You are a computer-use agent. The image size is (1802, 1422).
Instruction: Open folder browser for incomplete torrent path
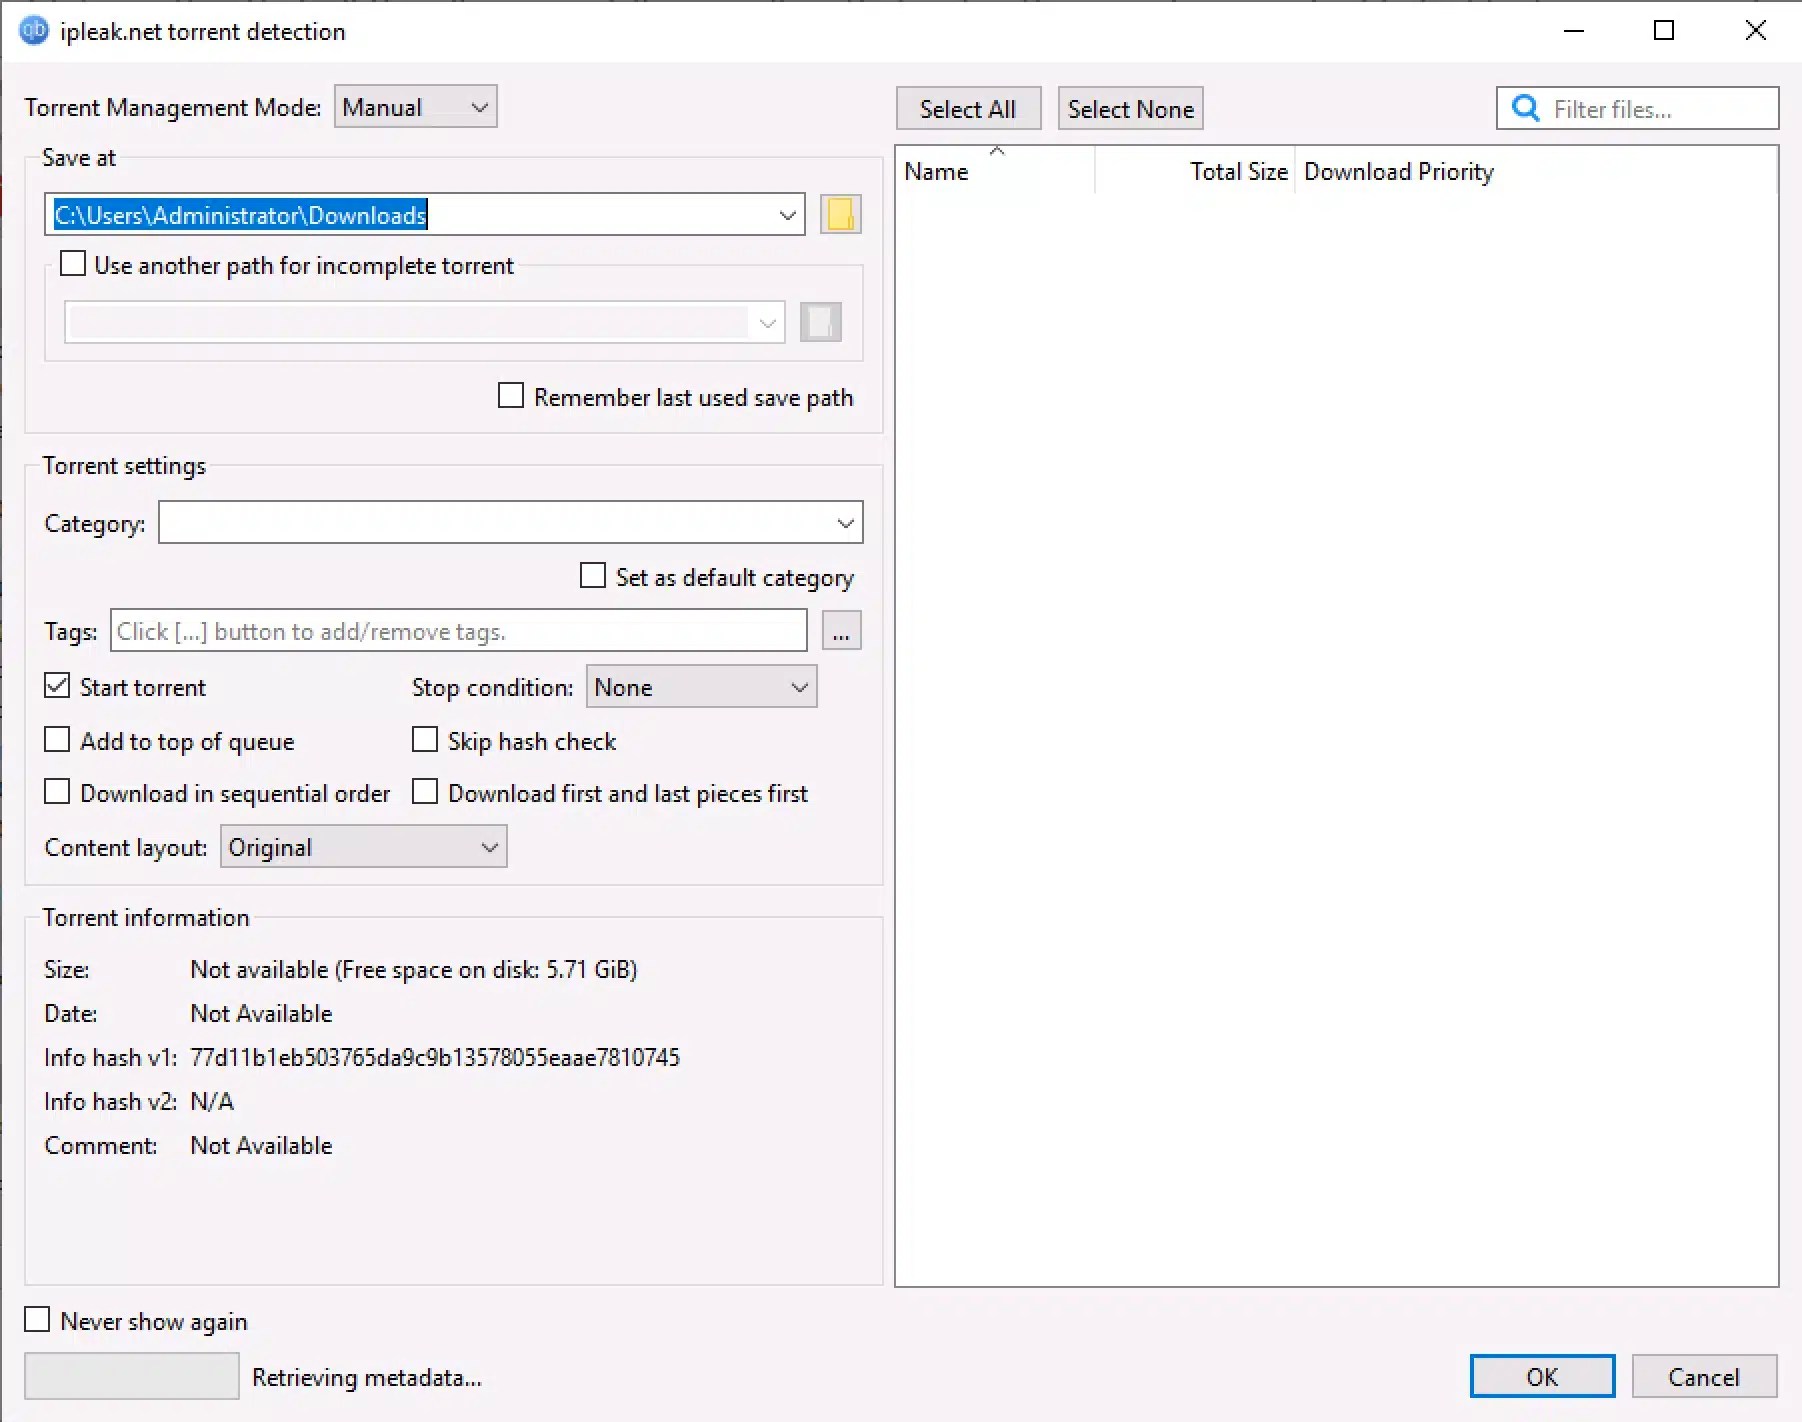(820, 321)
